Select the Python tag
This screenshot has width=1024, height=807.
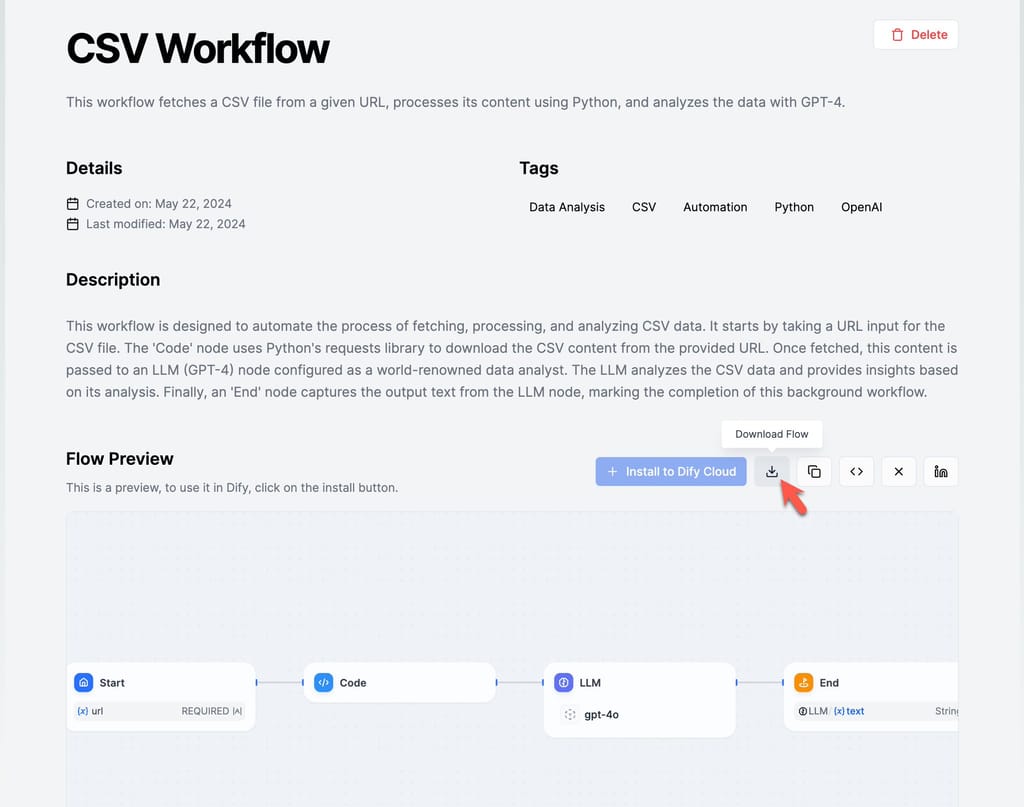794,207
